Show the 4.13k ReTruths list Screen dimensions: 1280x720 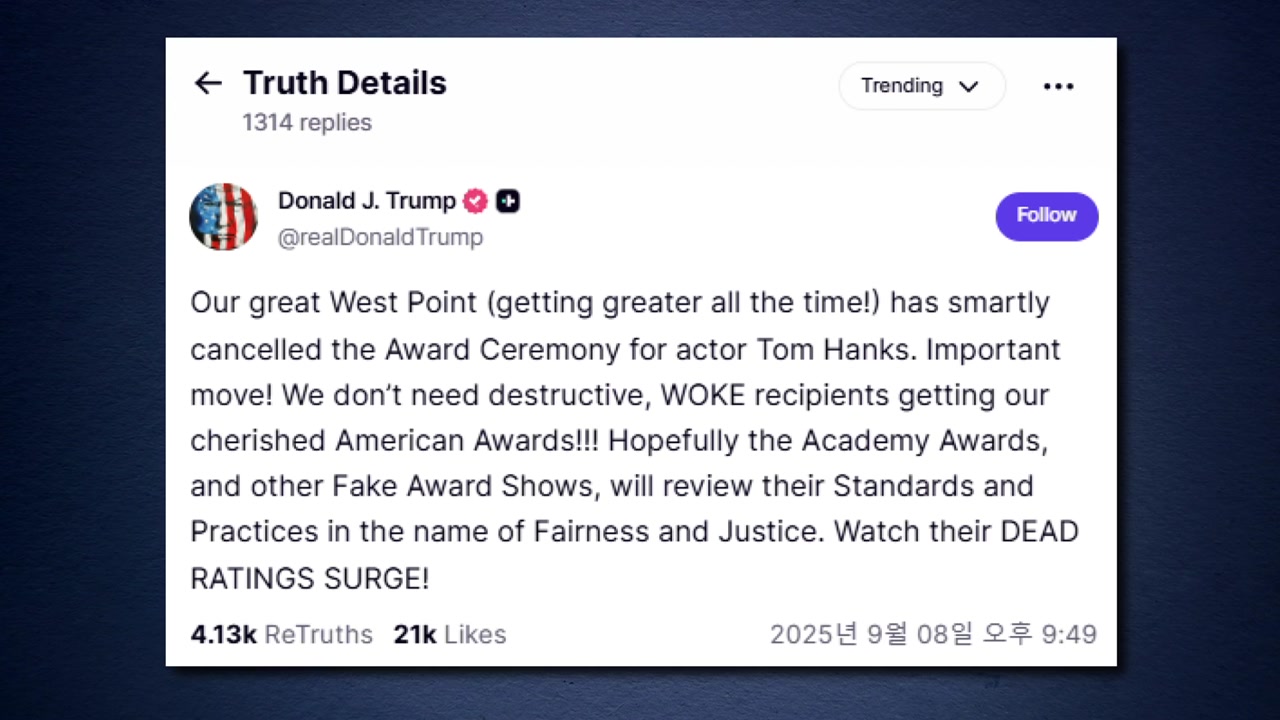coord(281,634)
